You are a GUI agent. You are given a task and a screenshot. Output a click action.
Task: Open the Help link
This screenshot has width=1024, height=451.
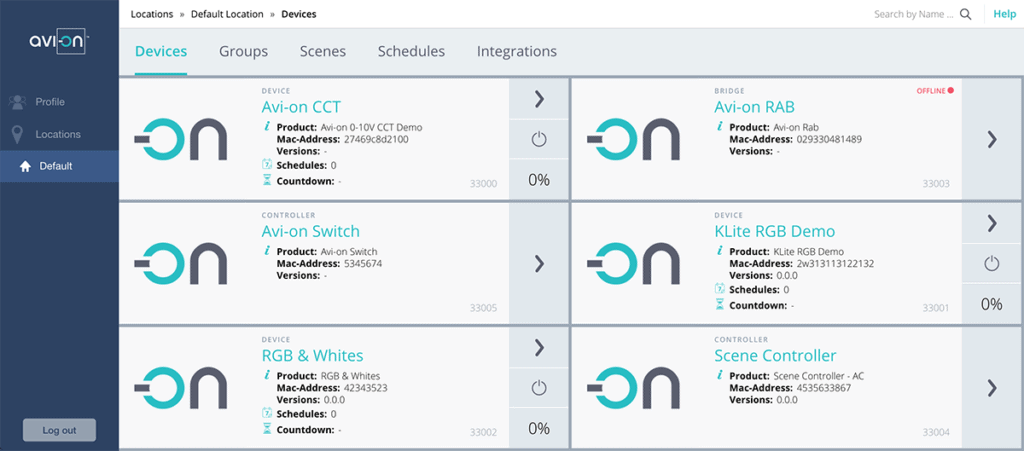[x=1004, y=14]
